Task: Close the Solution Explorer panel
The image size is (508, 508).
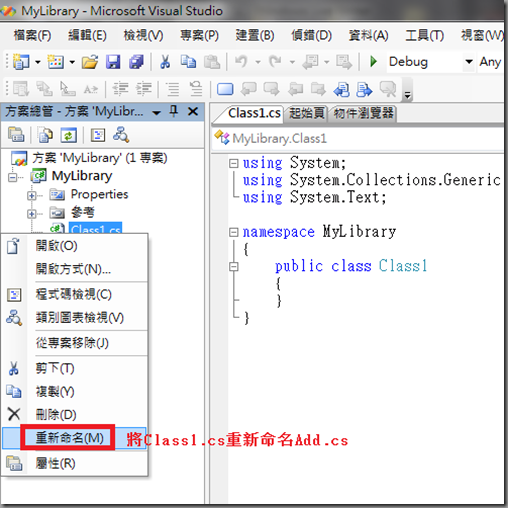Action: [x=193, y=111]
